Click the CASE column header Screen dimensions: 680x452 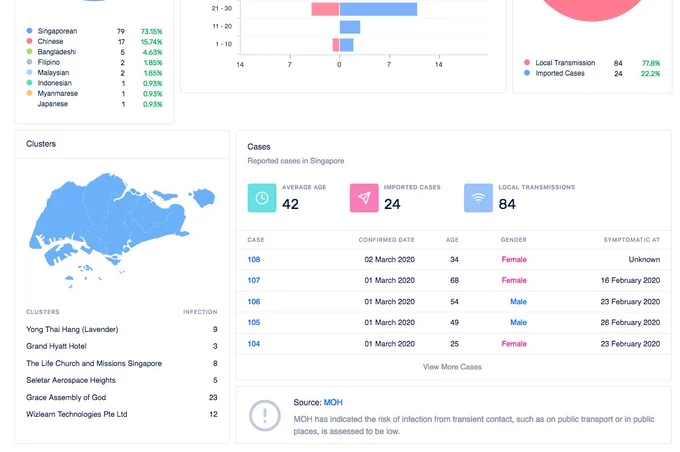[x=256, y=240]
